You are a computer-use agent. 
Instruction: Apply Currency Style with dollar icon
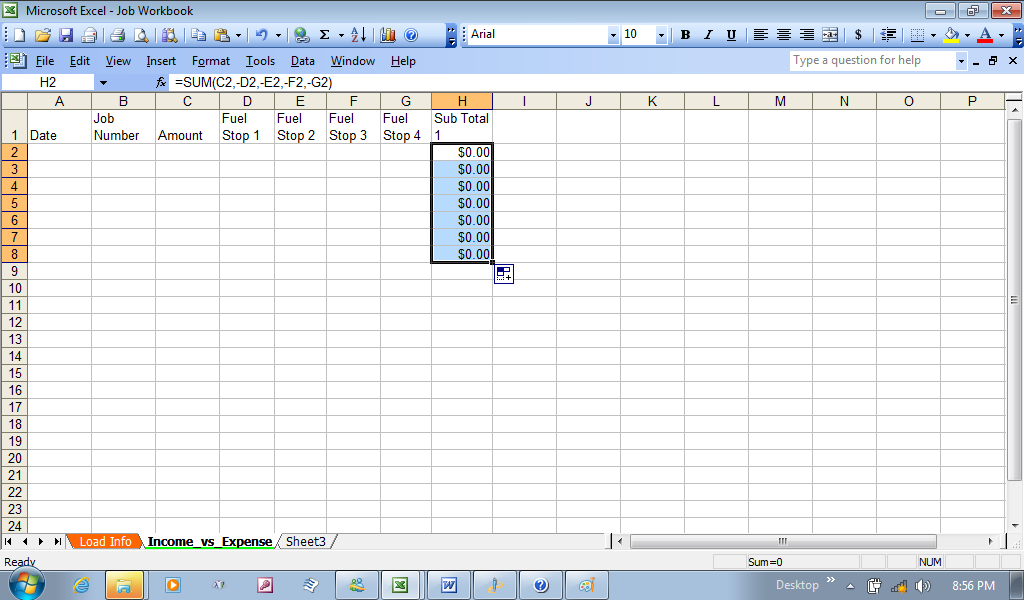pos(858,35)
